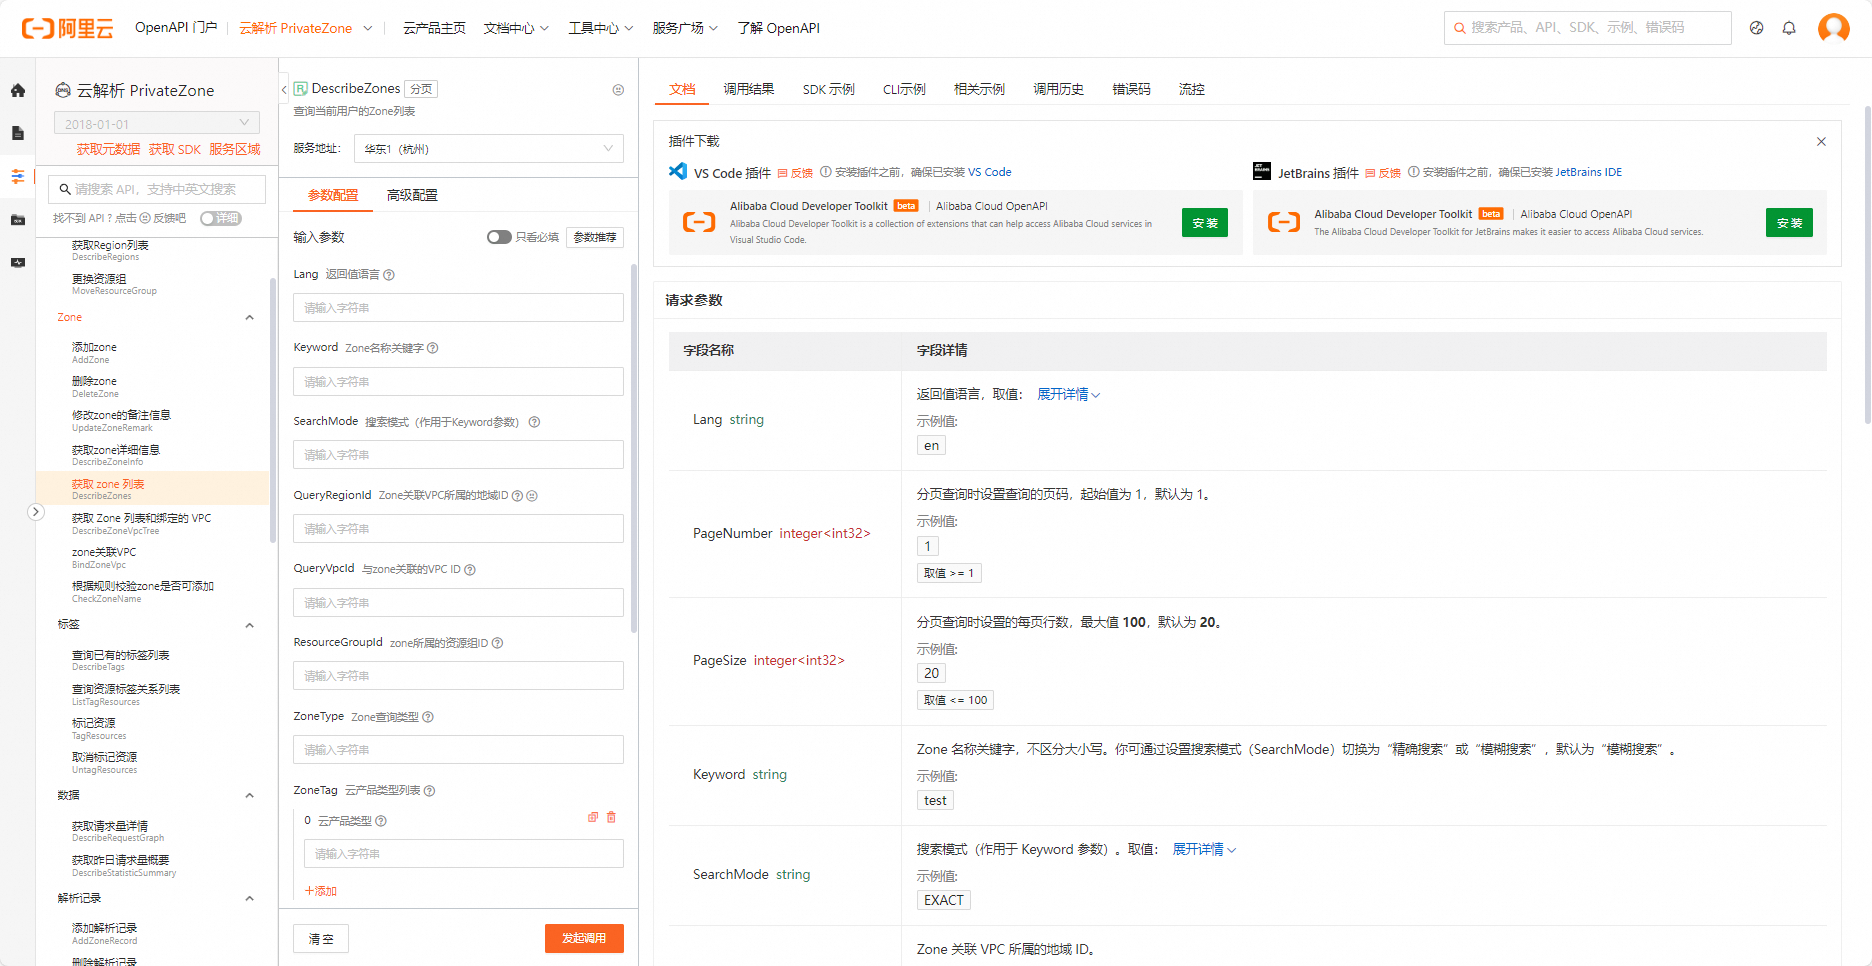The image size is (1872, 966).
Task: Select 获取zone详细信息 DescribeZoneInfo API
Action: (116, 456)
